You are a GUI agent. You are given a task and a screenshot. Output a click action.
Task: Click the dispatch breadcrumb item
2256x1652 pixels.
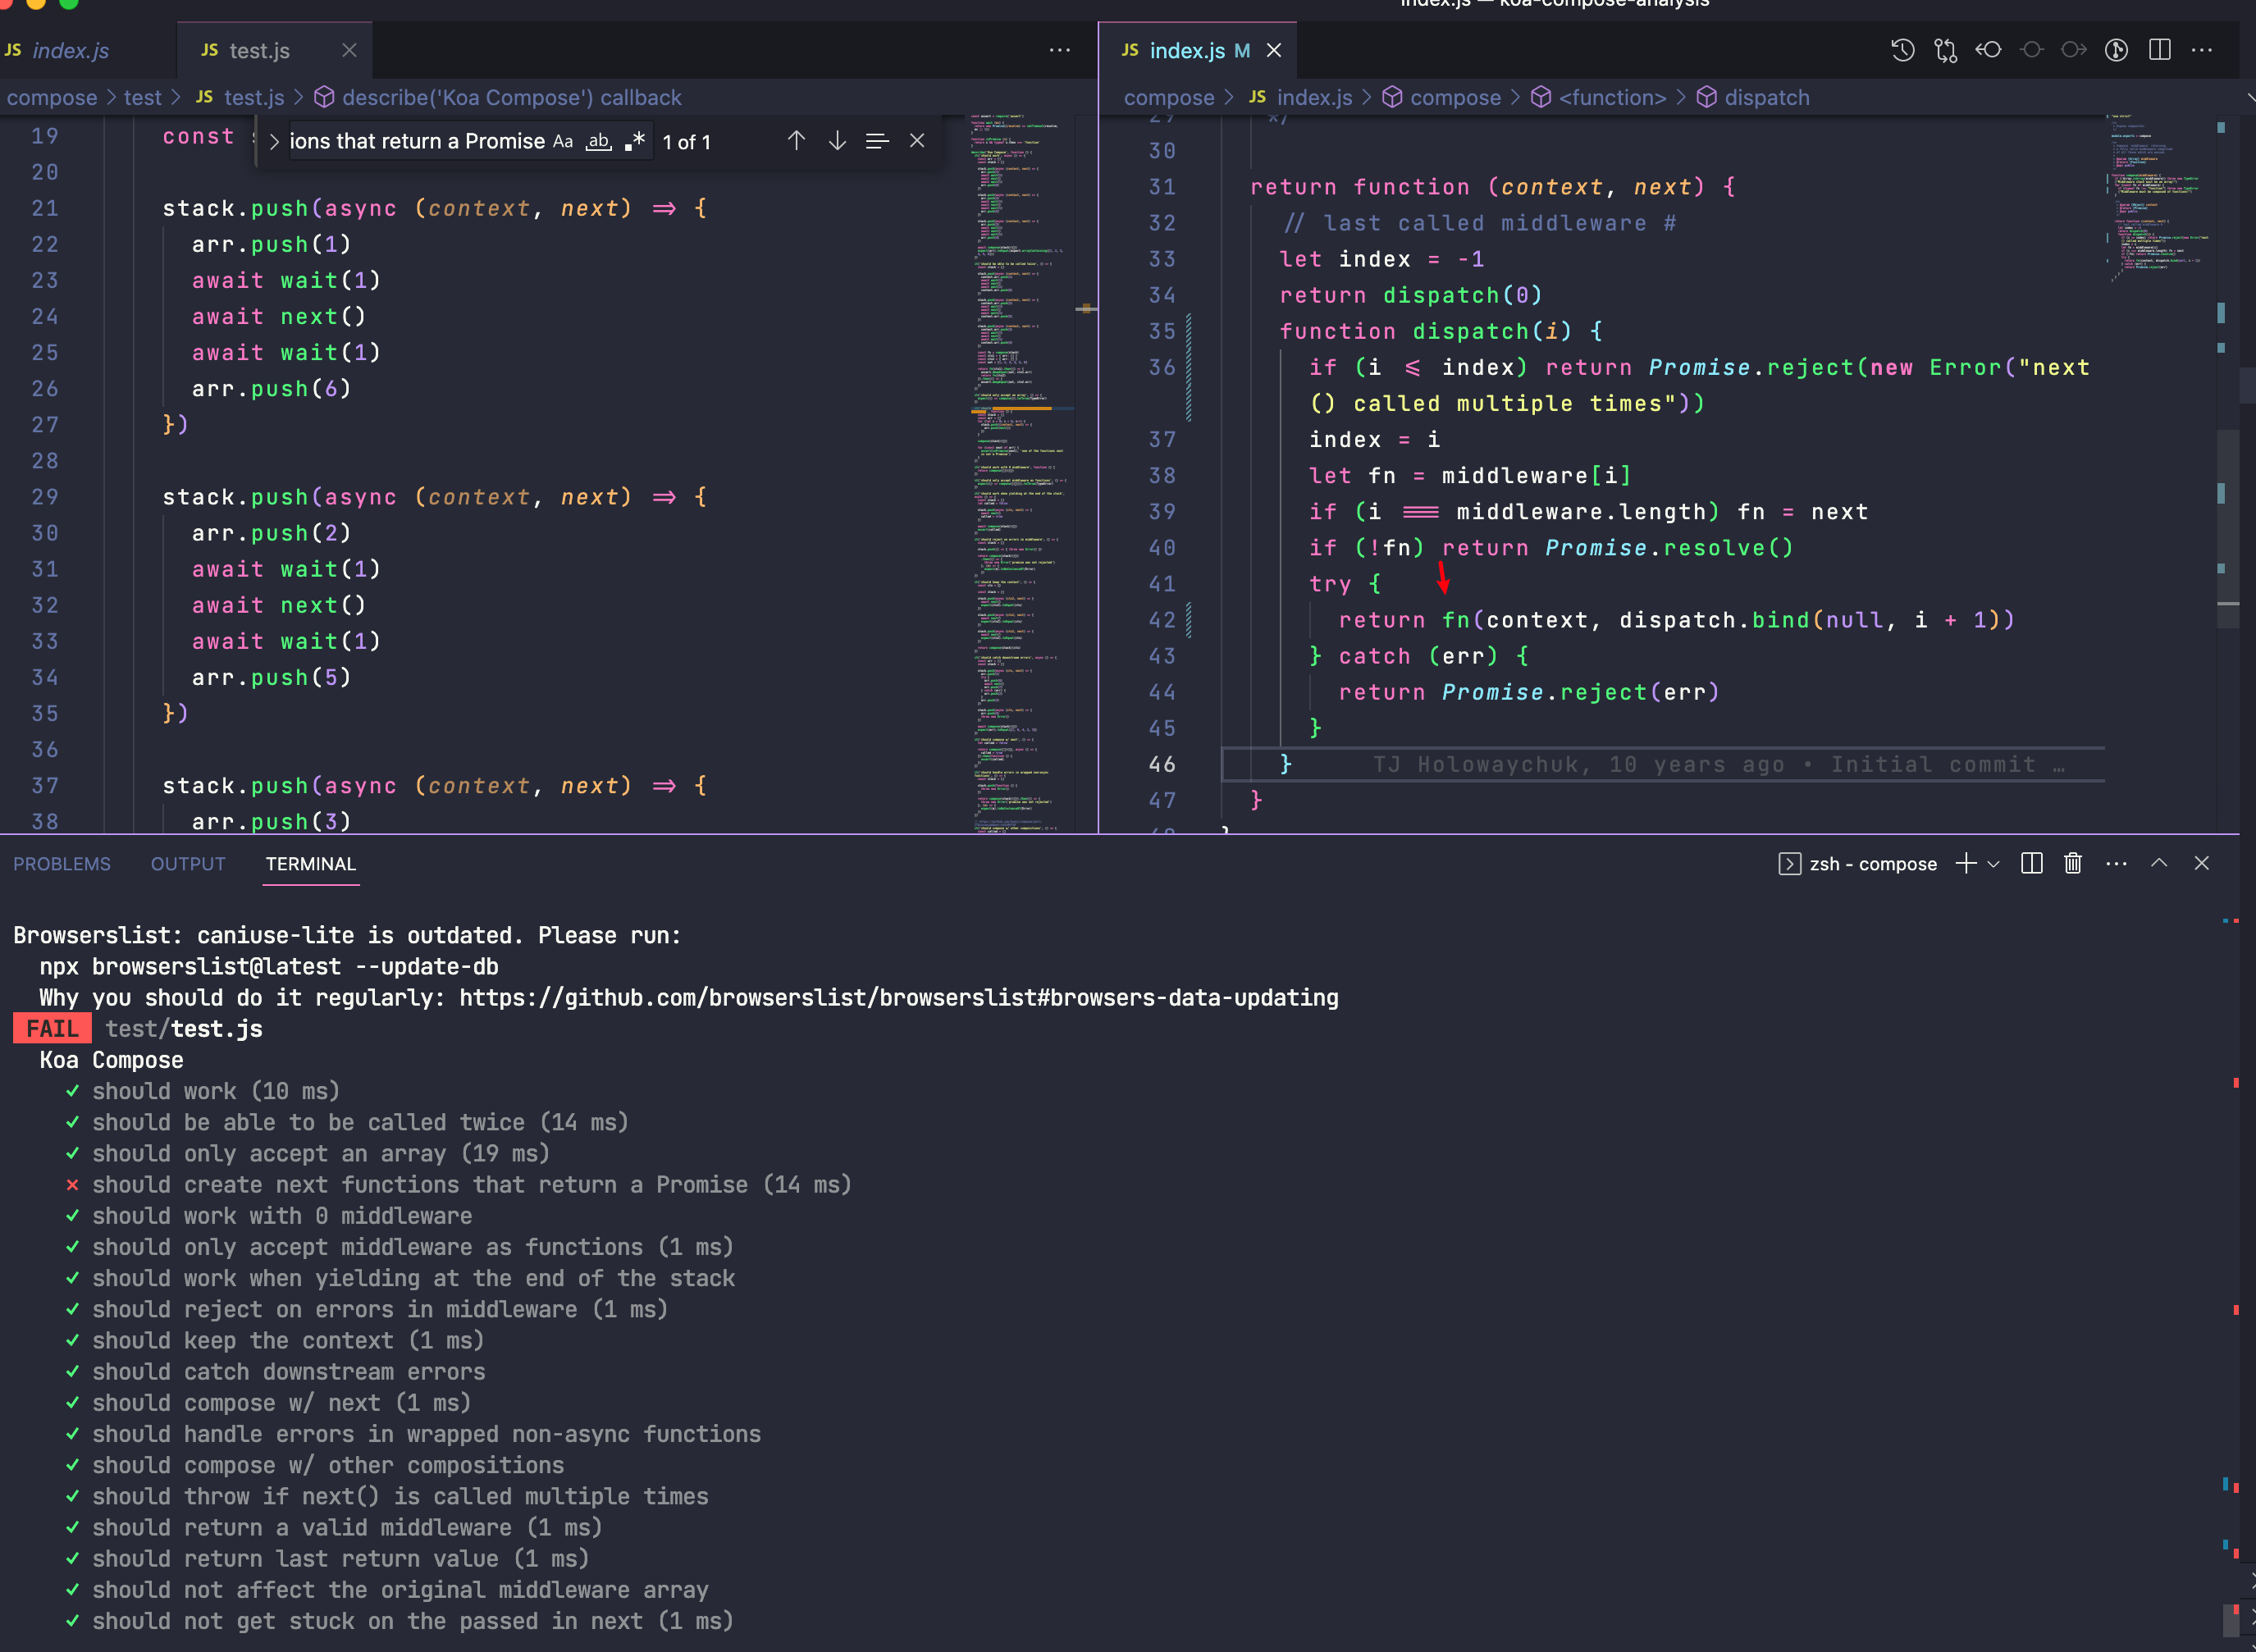click(x=1766, y=97)
